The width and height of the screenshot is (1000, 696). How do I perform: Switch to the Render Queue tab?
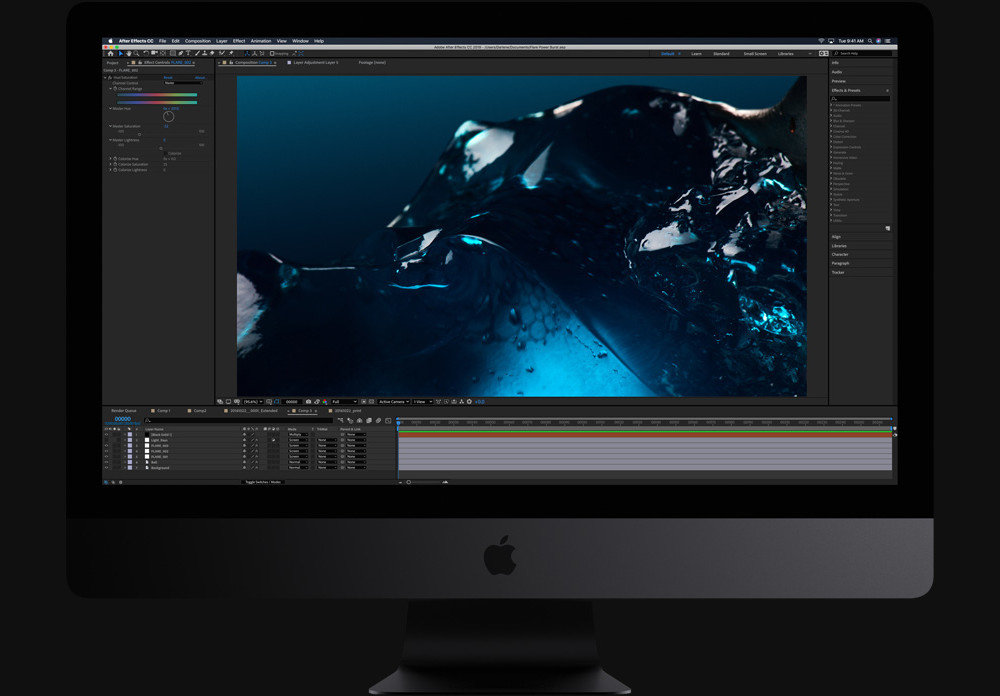122,410
